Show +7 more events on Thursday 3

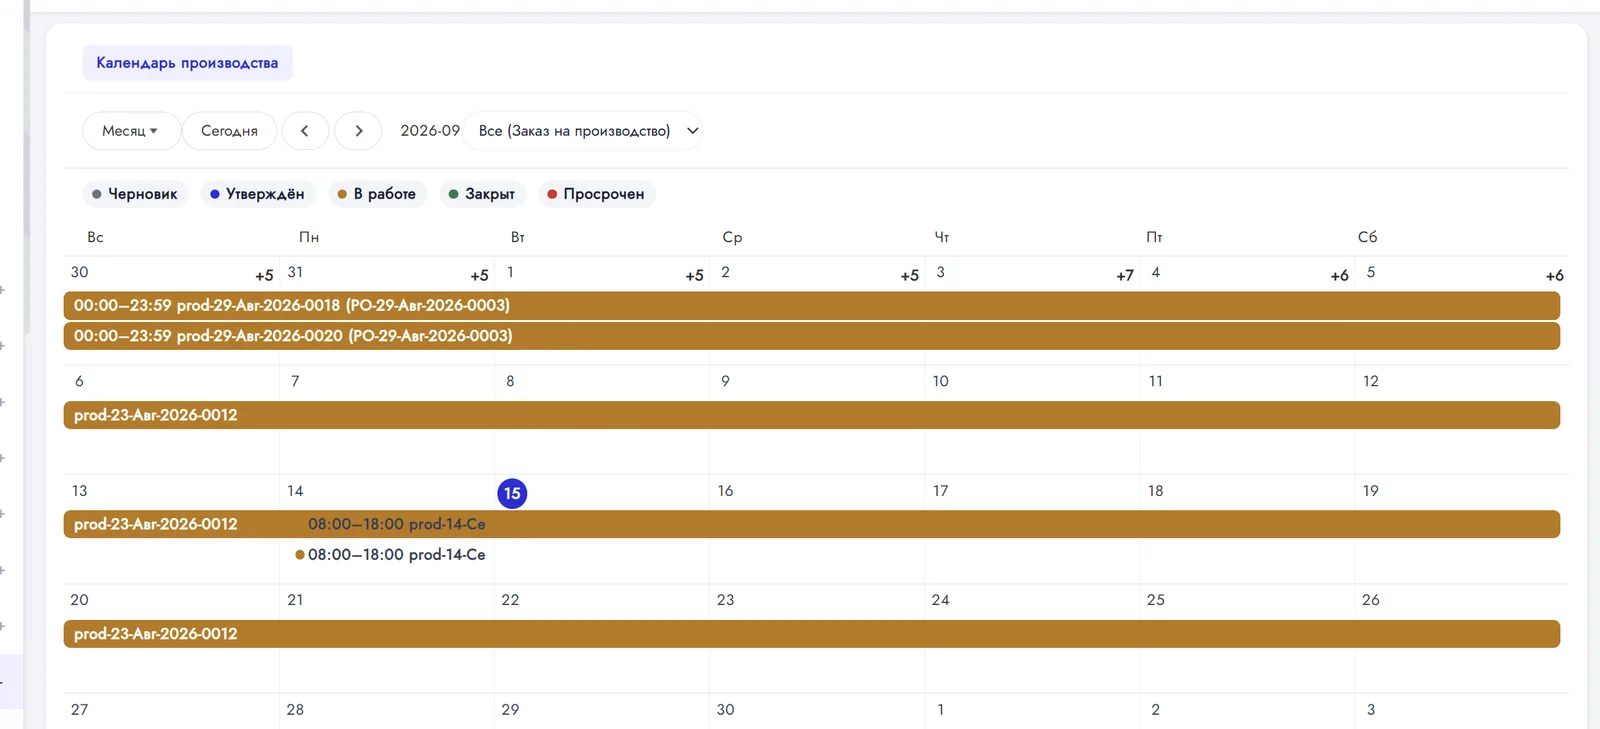click(x=1125, y=276)
